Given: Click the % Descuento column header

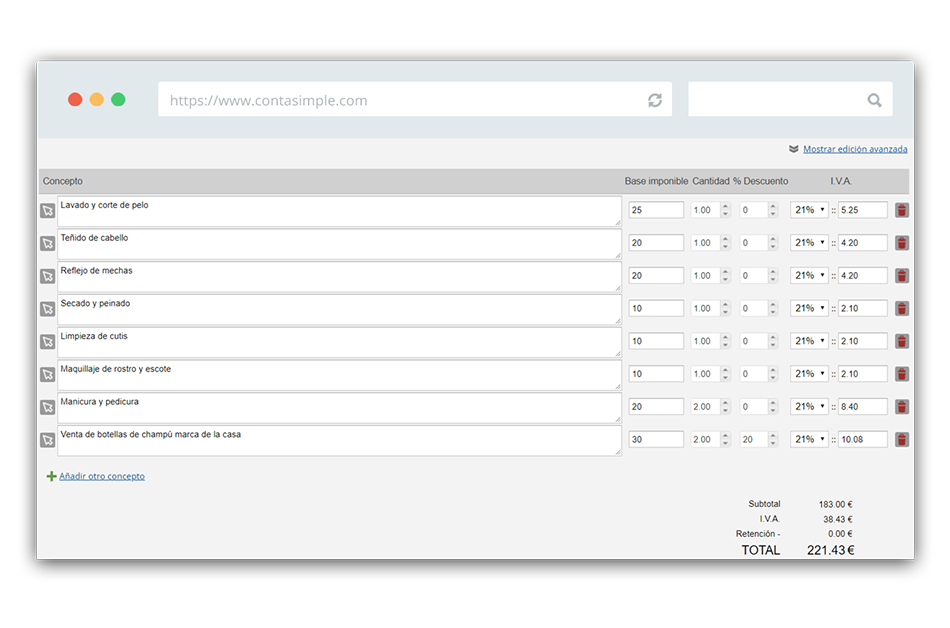Looking at the screenshot, I should pyautogui.click(x=760, y=181).
